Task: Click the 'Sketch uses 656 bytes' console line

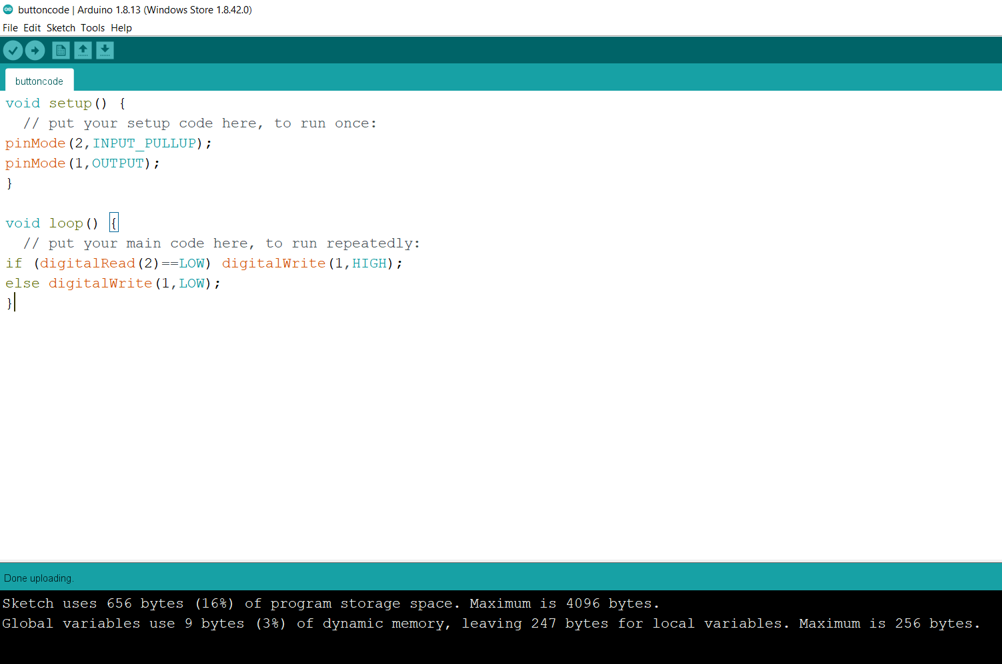Action: click(x=330, y=604)
